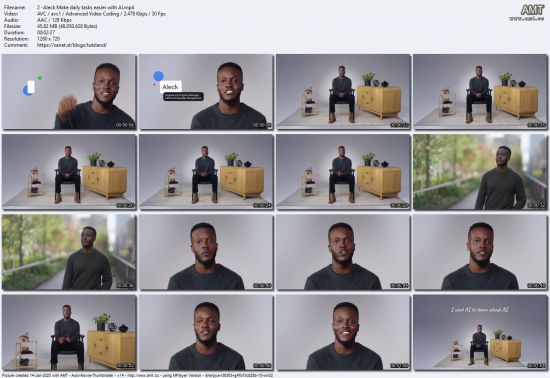Select the outdoor thumbnail with man at right edge
550x378 pixels.
(480, 172)
